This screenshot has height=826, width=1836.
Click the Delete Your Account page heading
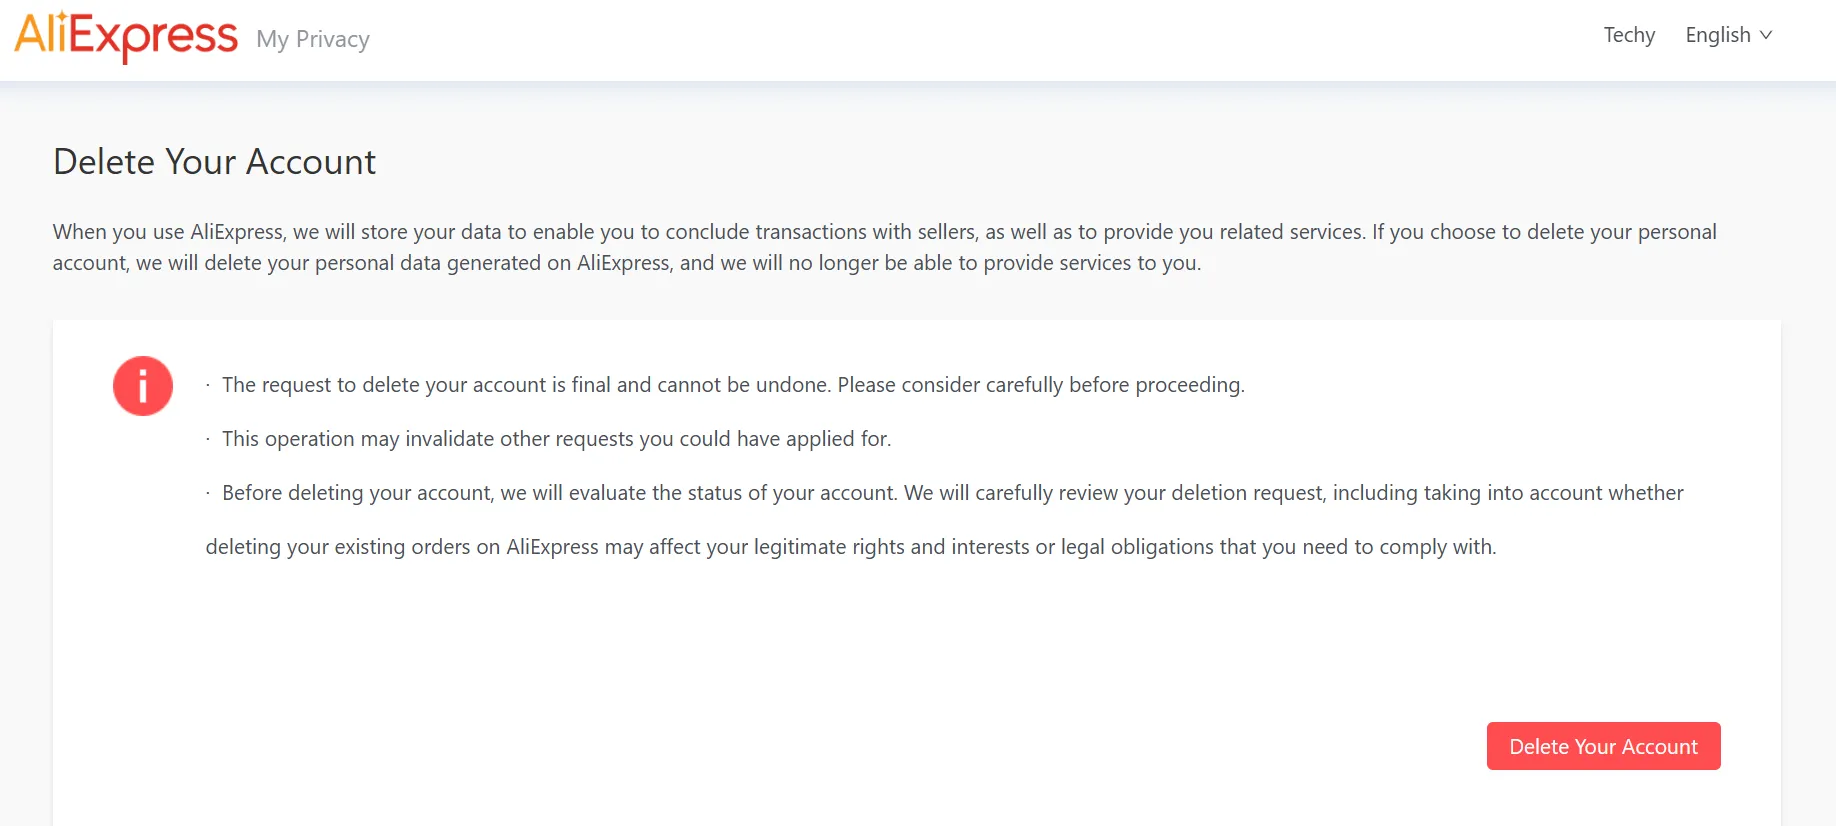[215, 162]
